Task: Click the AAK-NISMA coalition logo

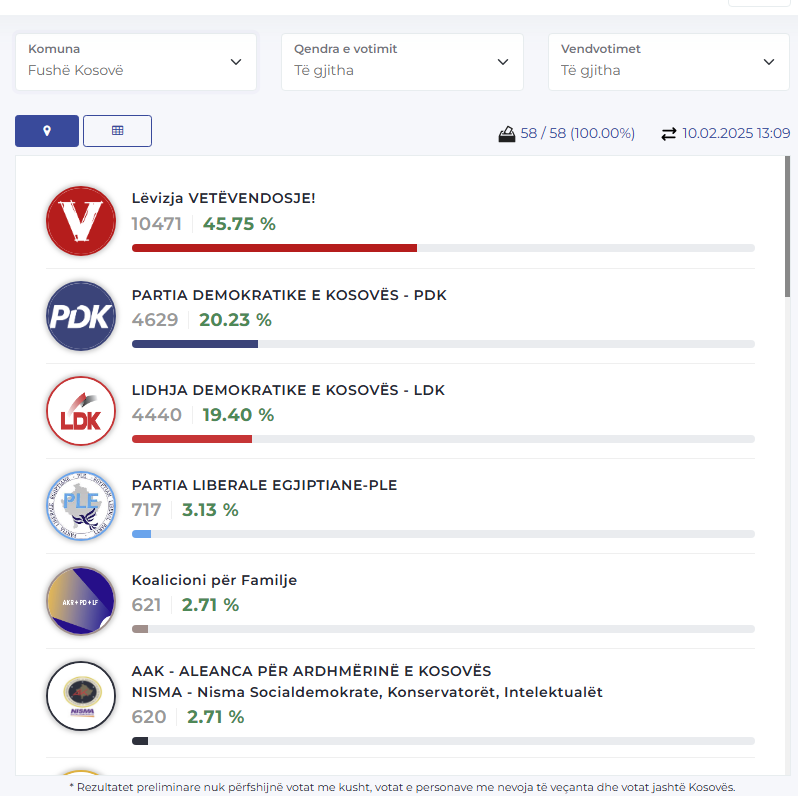Action: pyautogui.click(x=81, y=696)
